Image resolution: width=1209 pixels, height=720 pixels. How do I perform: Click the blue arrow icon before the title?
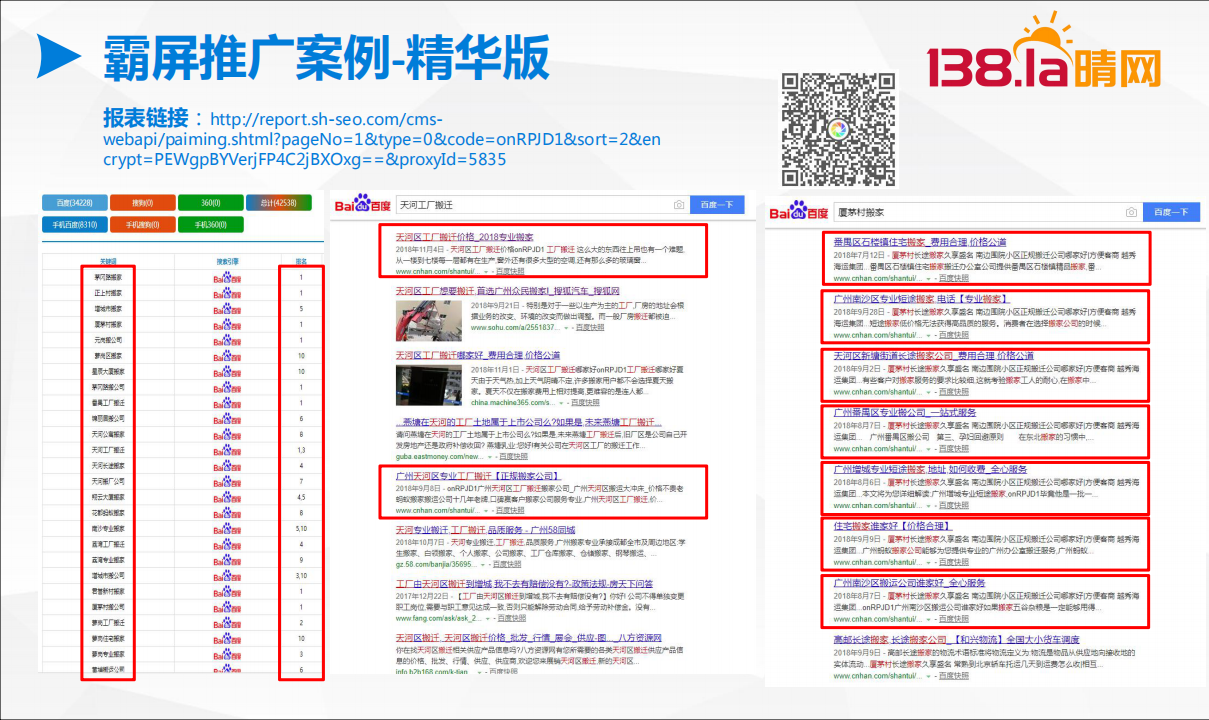59,55
